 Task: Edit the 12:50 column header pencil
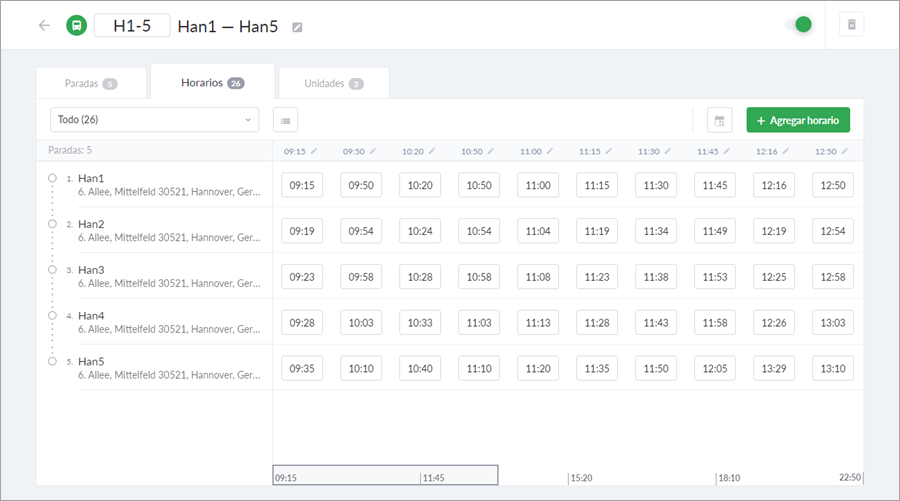(845, 151)
